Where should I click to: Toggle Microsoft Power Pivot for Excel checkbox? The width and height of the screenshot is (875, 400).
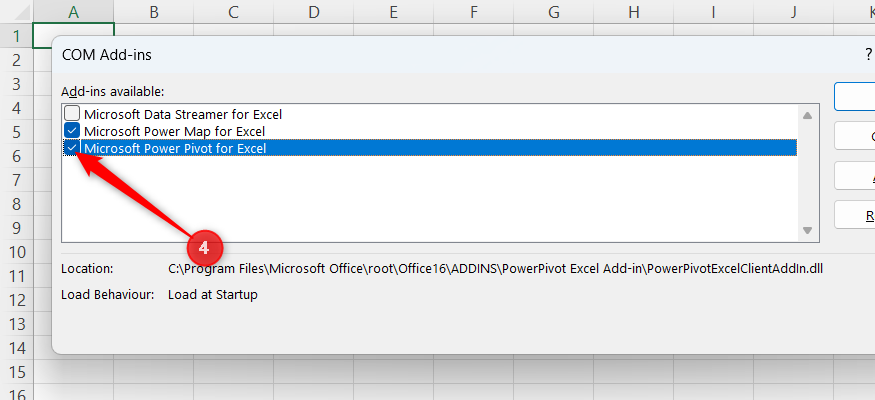point(72,148)
